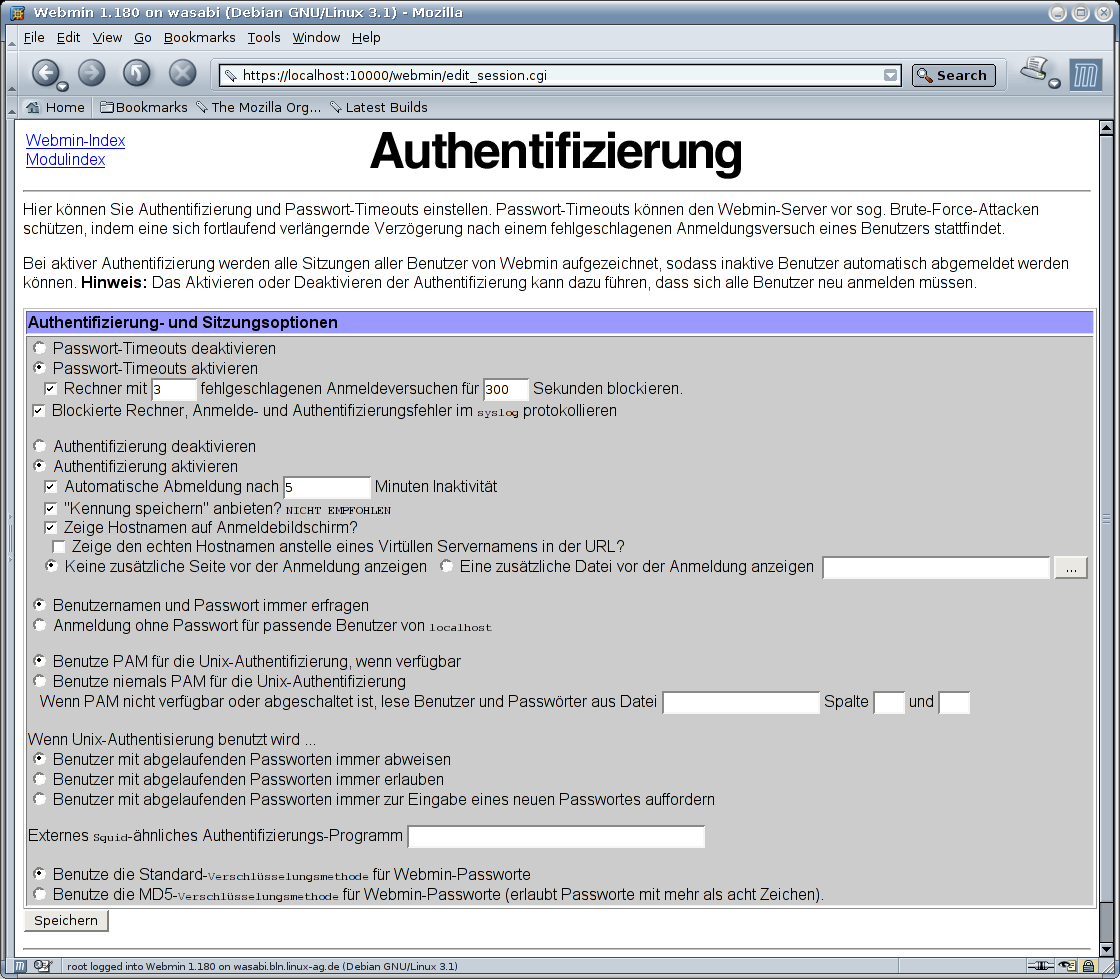This screenshot has height=979, width=1120.
Task: Open the Window menu
Action: pos(316,37)
